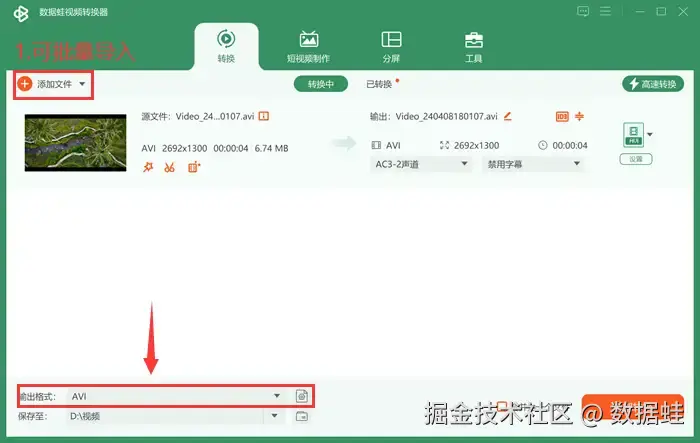Expand the 添加文件 dropdown arrow
This screenshot has height=443, width=700.
pos(82,84)
